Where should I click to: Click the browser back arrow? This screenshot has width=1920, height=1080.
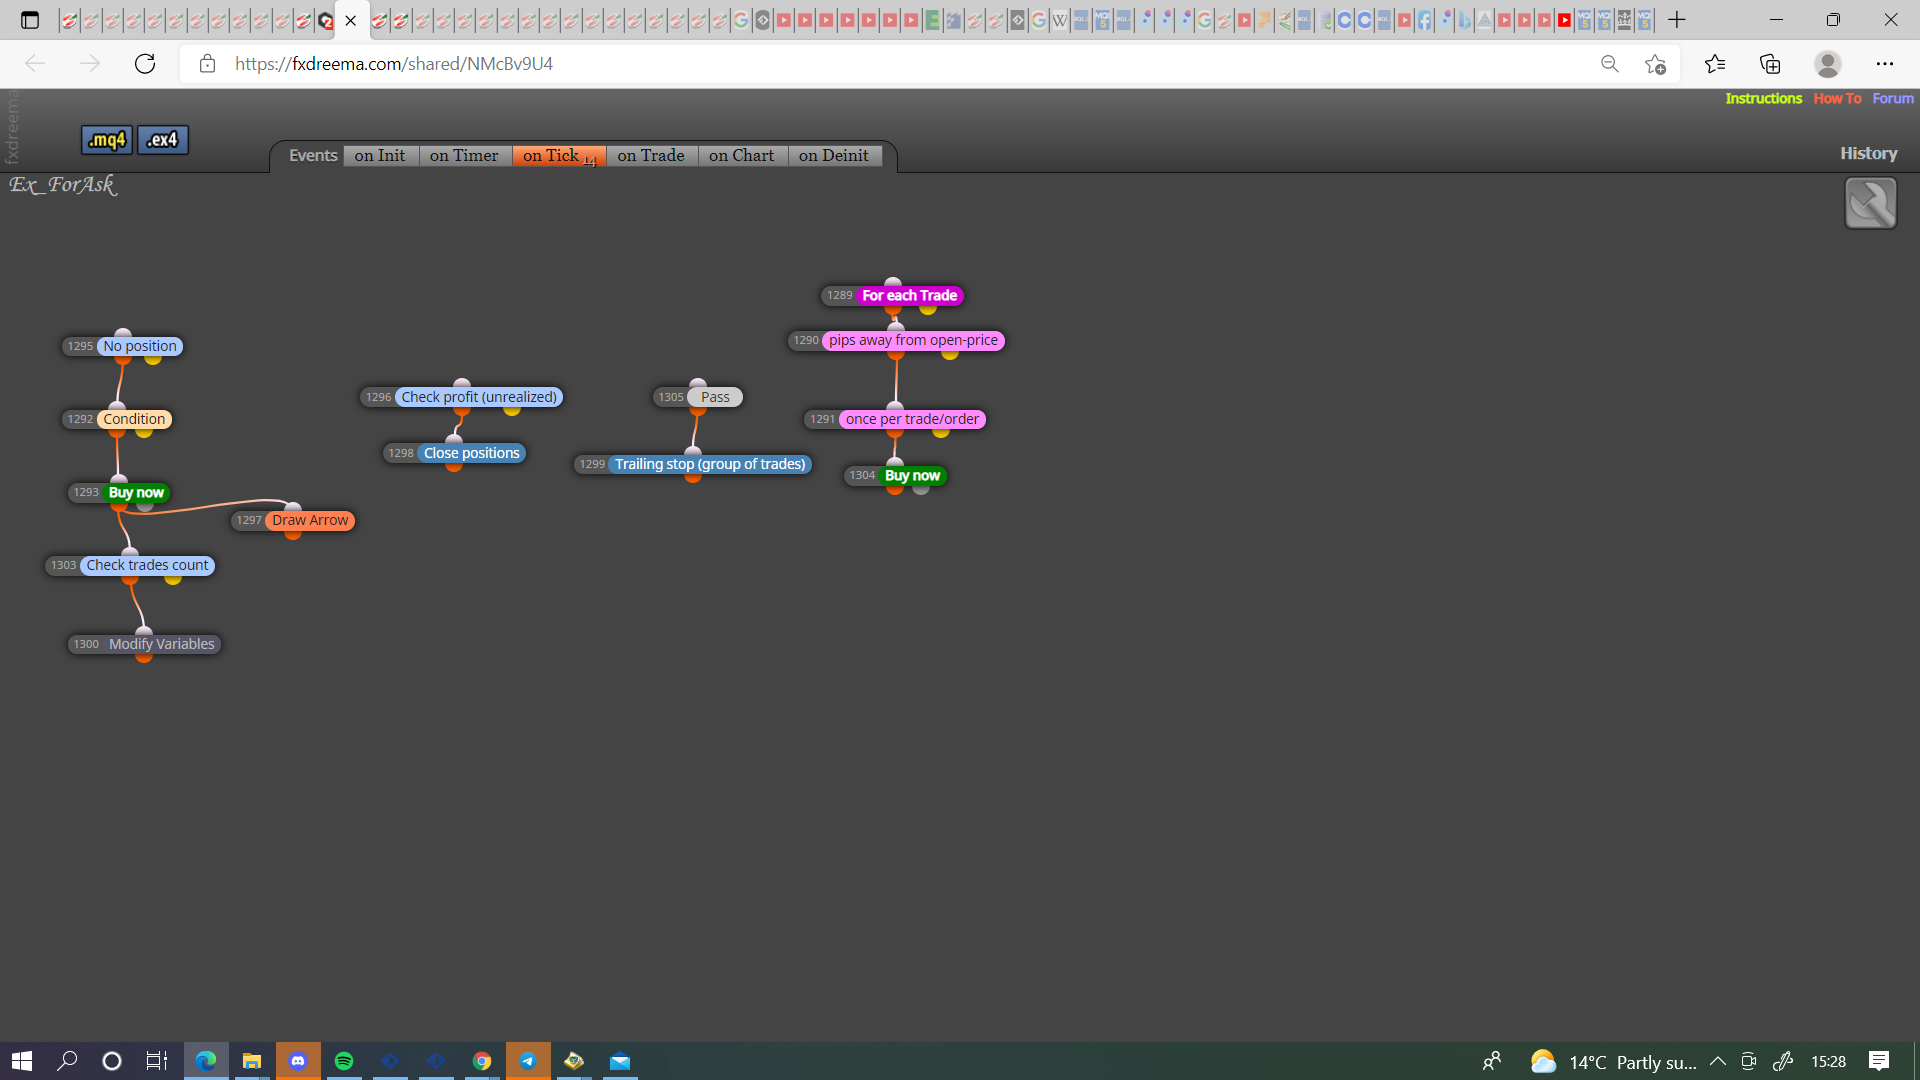click(x=35, y=64)
